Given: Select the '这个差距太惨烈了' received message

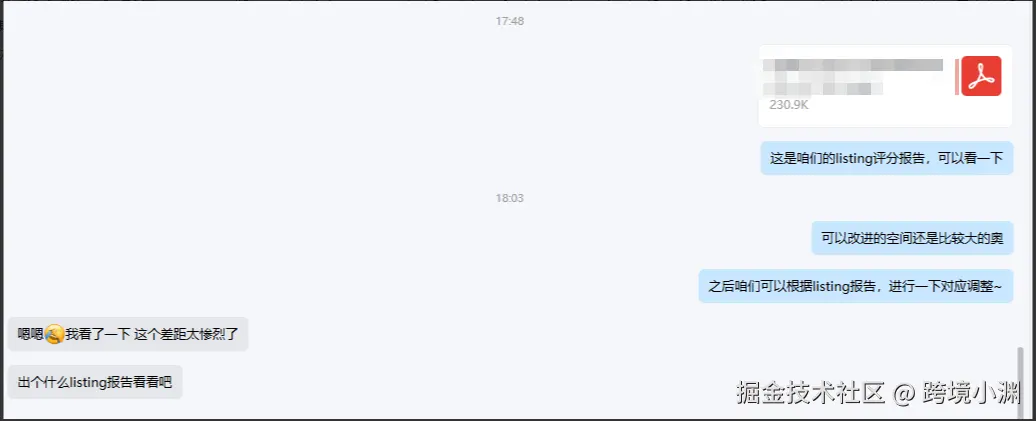Looking at the screenshot, I should point(128,334).
